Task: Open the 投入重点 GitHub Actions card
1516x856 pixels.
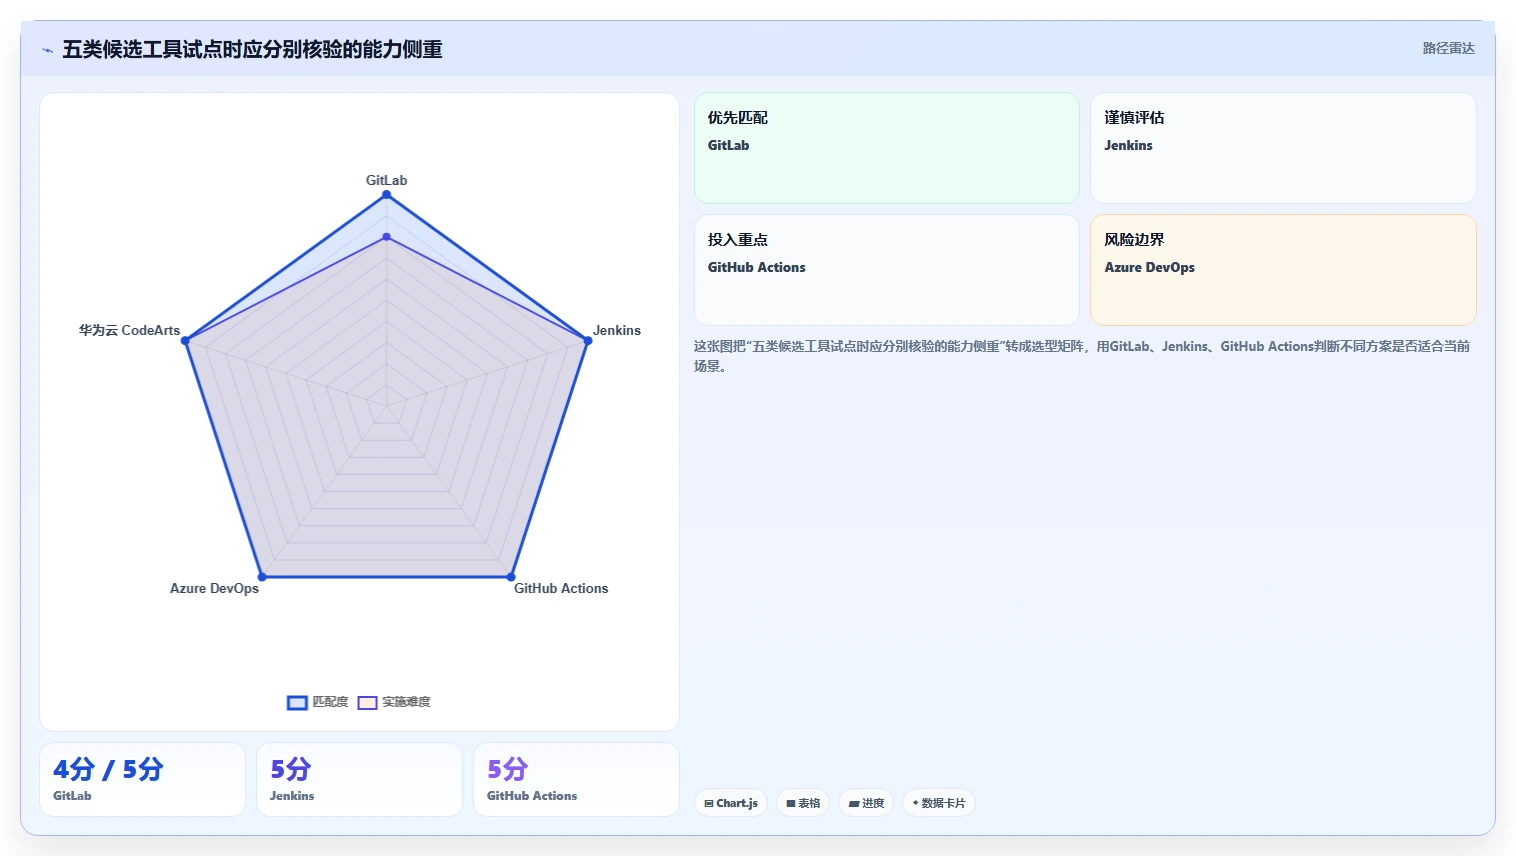Action: (887, 270)
